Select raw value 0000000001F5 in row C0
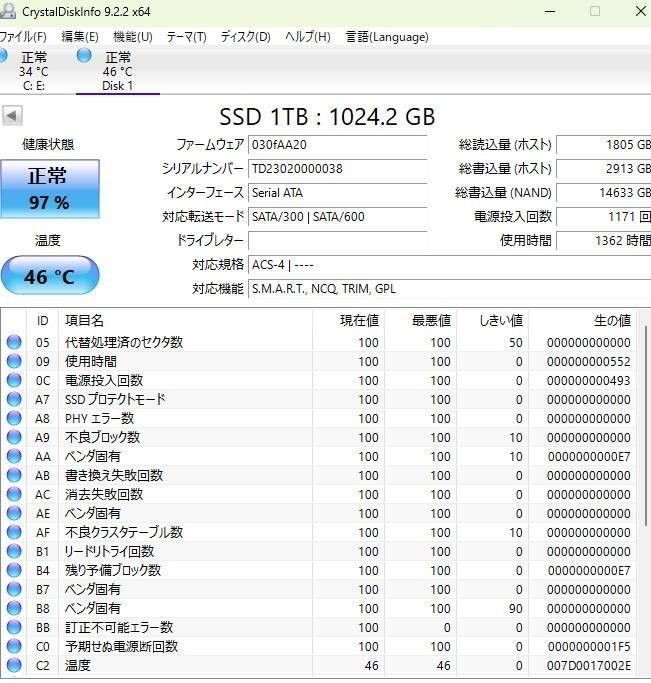Viewport: 651px width, 683px height. pos(589,647)
